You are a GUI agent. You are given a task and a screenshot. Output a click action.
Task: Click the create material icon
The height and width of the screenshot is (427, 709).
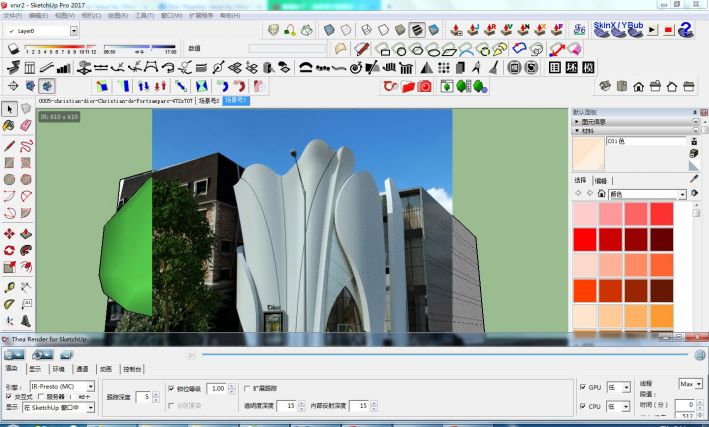coord(694,153)
